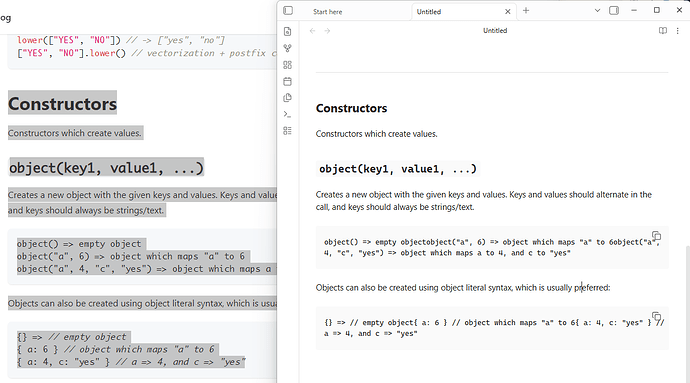Switch to the Start here tab
Viewport: 690px width, 383px height.
(x=327, y=12)
